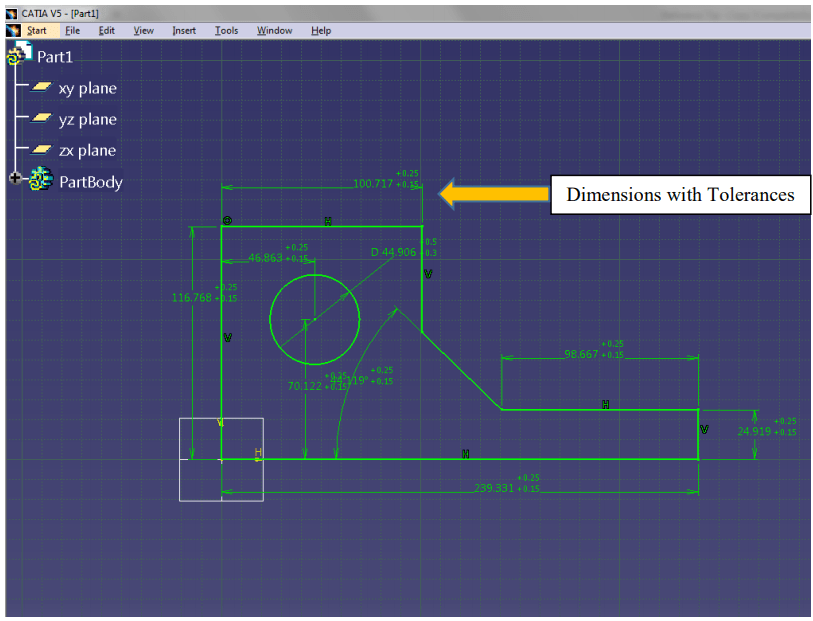Open the Tools menu
The width and height of the screenshot is (813, 621).
pos(226,30)
